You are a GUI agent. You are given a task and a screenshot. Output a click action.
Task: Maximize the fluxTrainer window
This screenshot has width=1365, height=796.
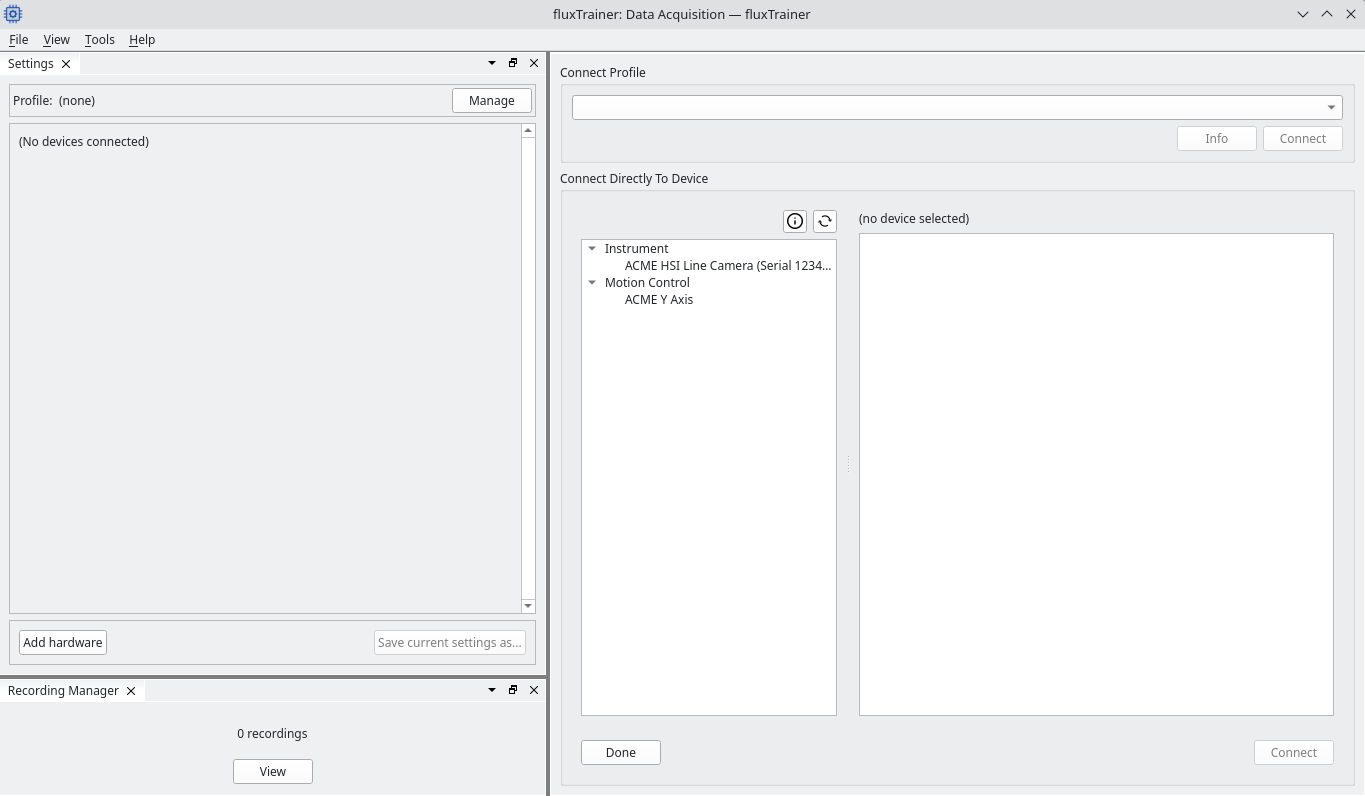(x=1327, y=14)
